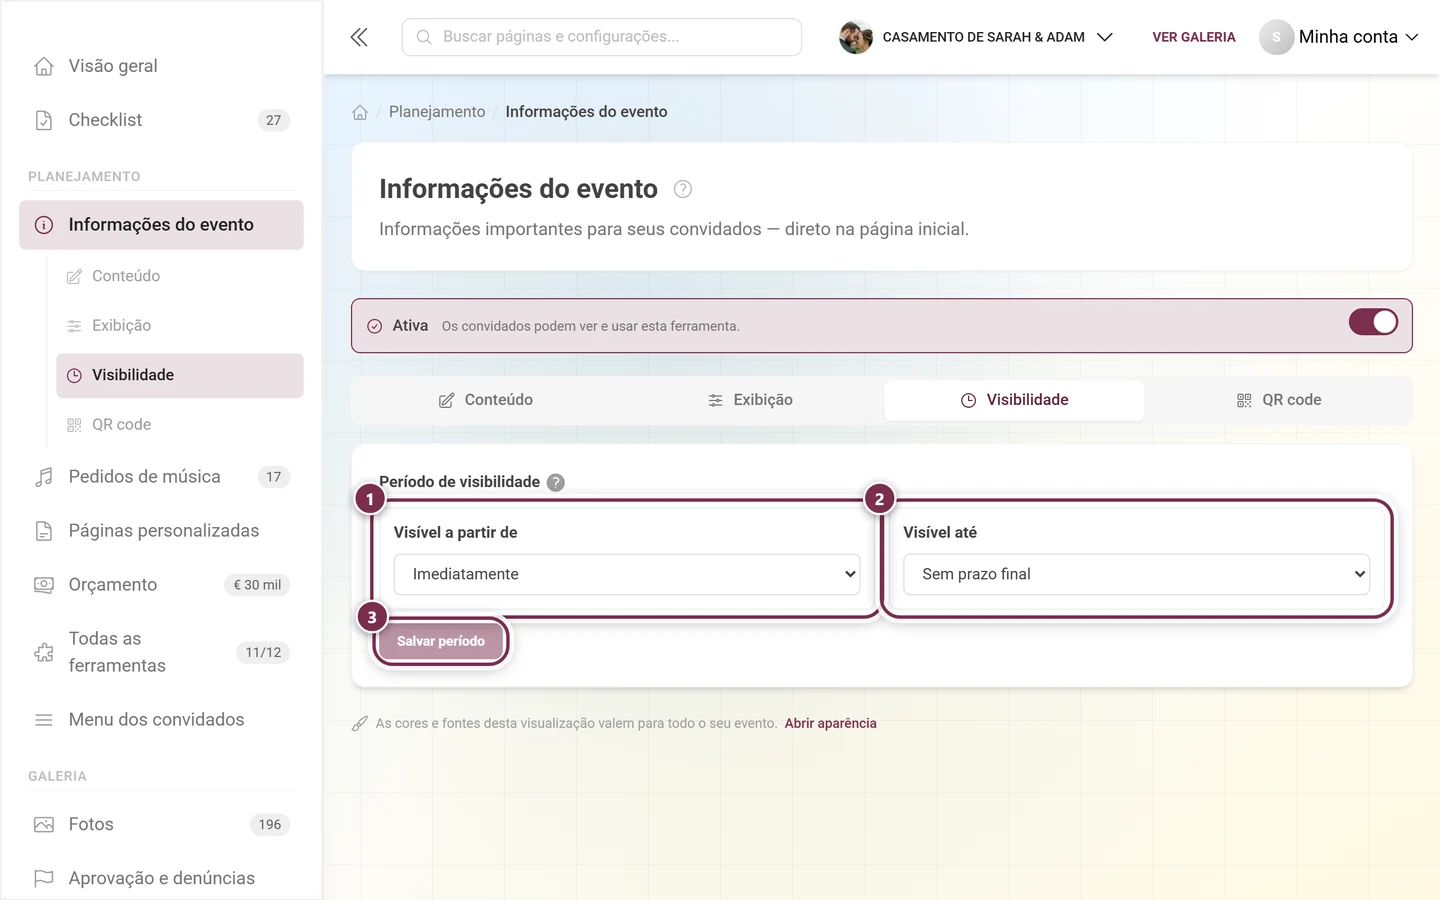Open Menu dos convidados
The height and width of the screenshot is (900, 1440).
click(x=161, y=720)
